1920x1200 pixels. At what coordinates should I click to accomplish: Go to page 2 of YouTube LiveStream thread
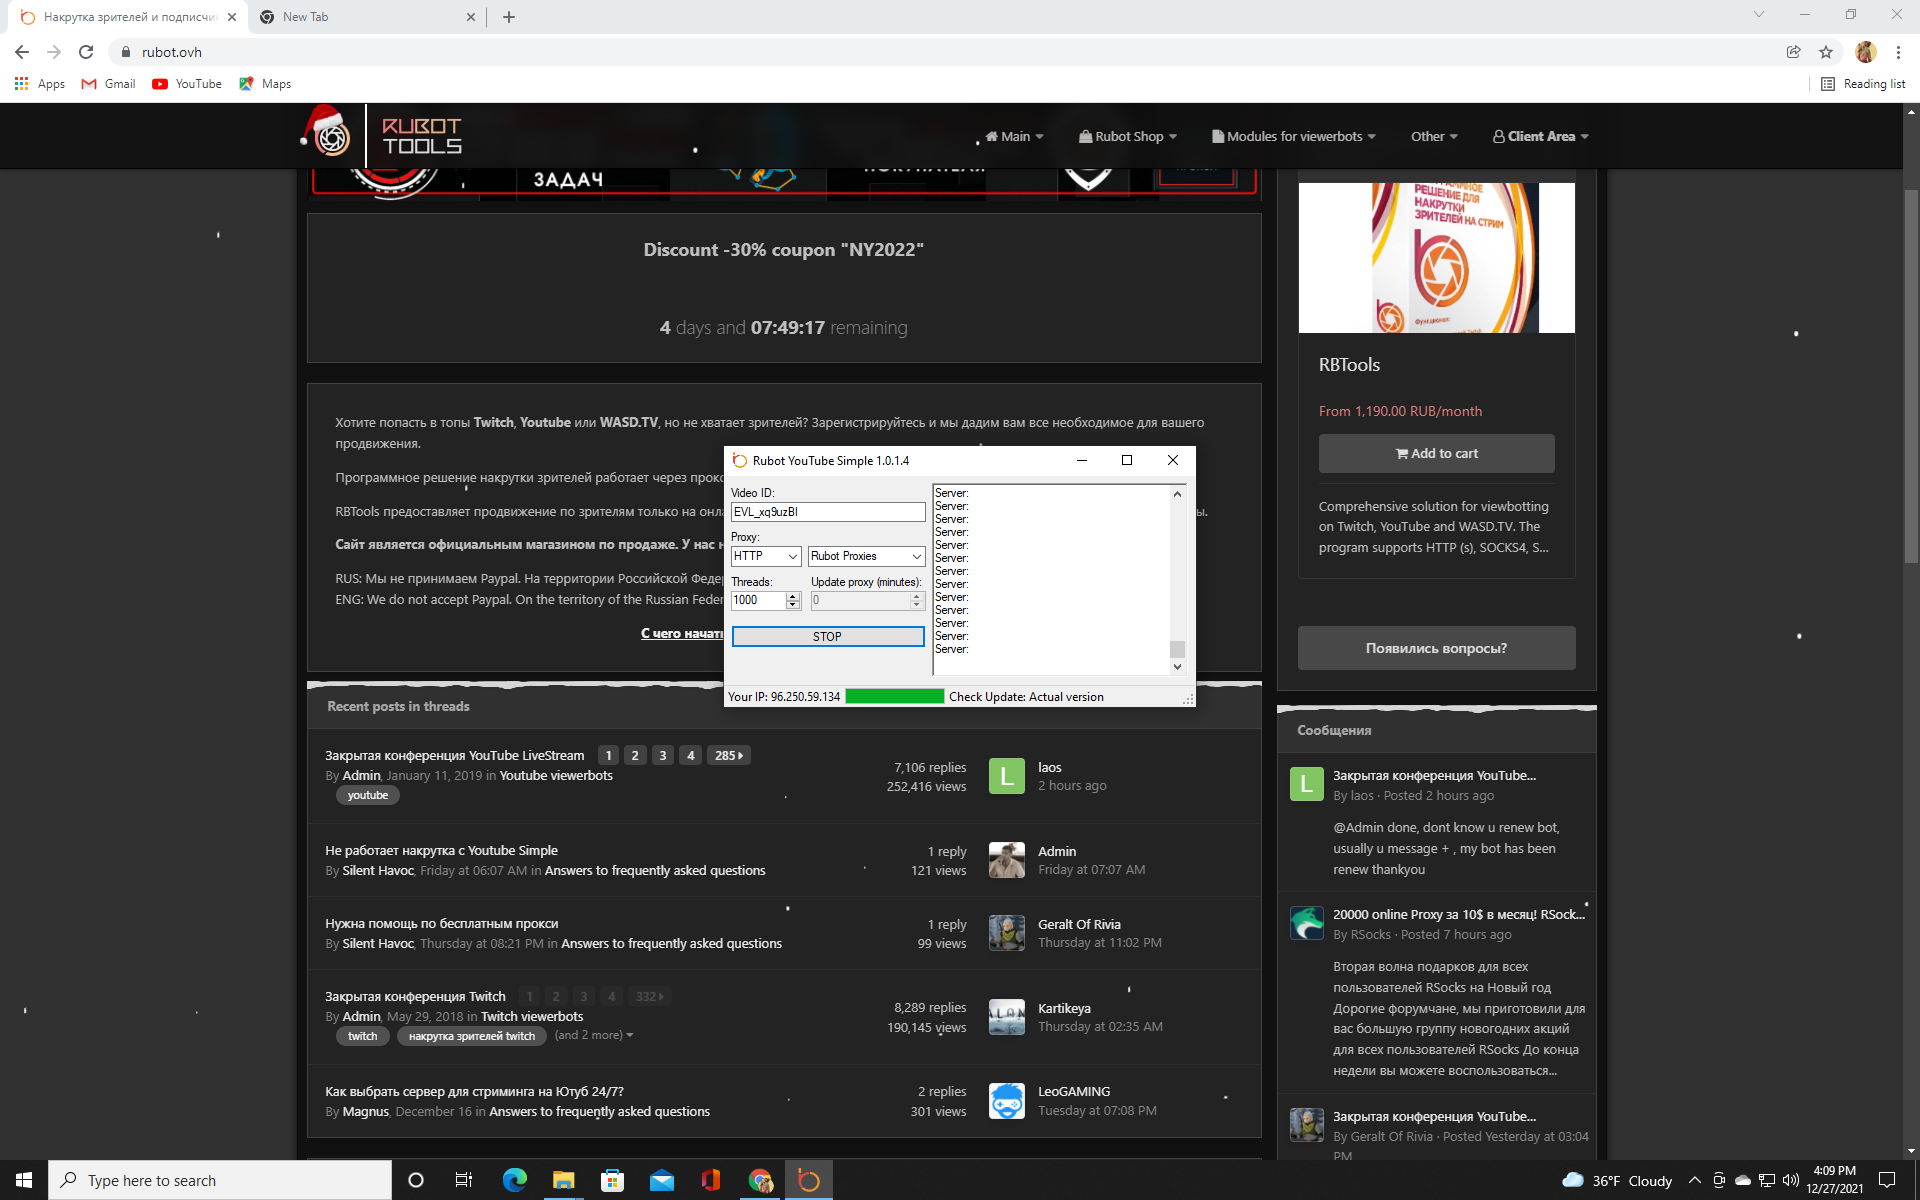tap(635, 756)
